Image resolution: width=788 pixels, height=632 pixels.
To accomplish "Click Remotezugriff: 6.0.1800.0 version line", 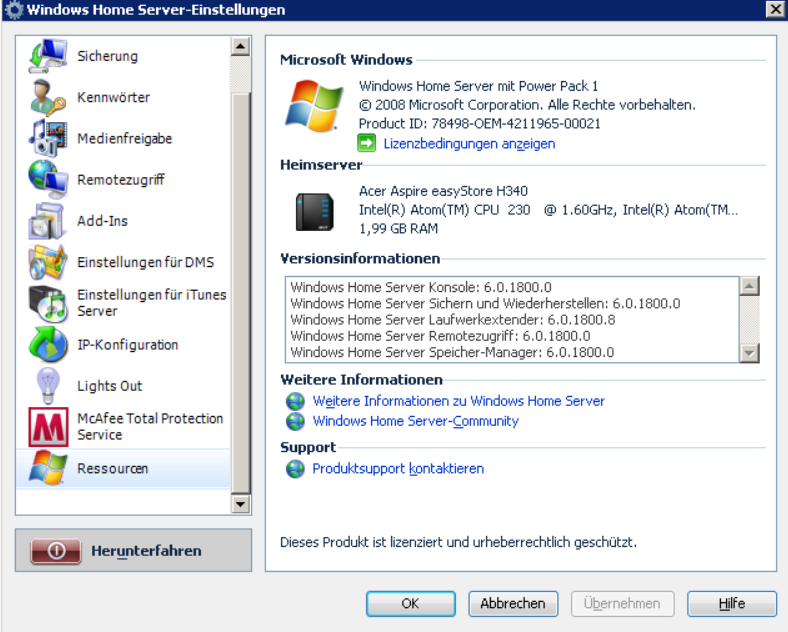I will coord(440,336).
